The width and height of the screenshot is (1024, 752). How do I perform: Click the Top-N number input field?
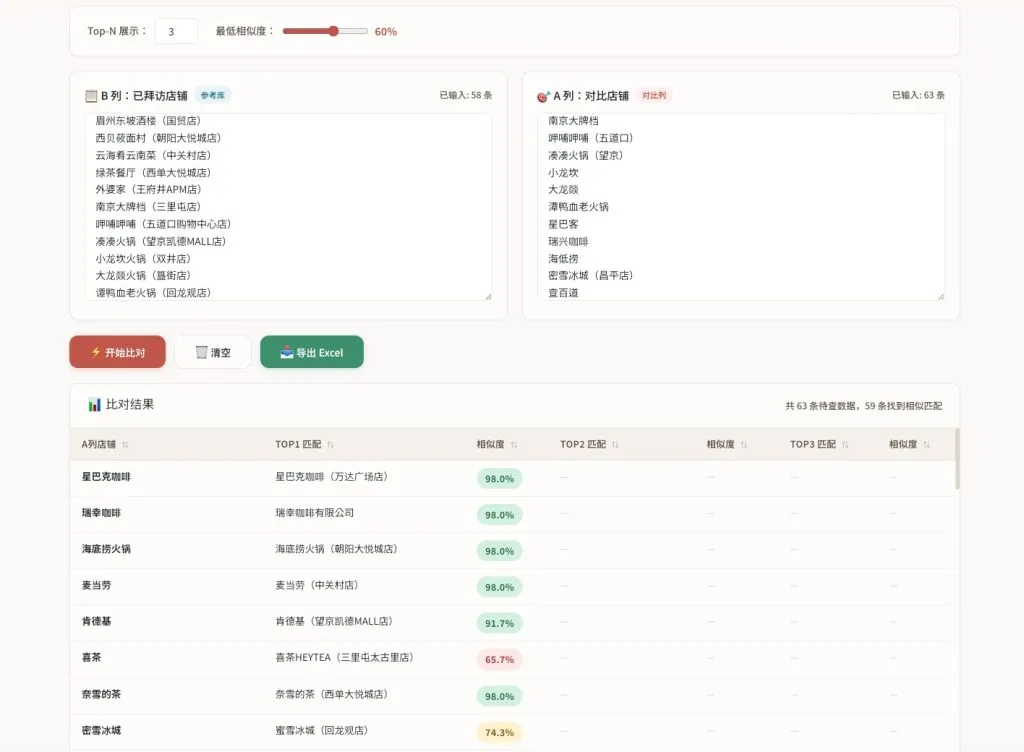click(x=176, y=31)
